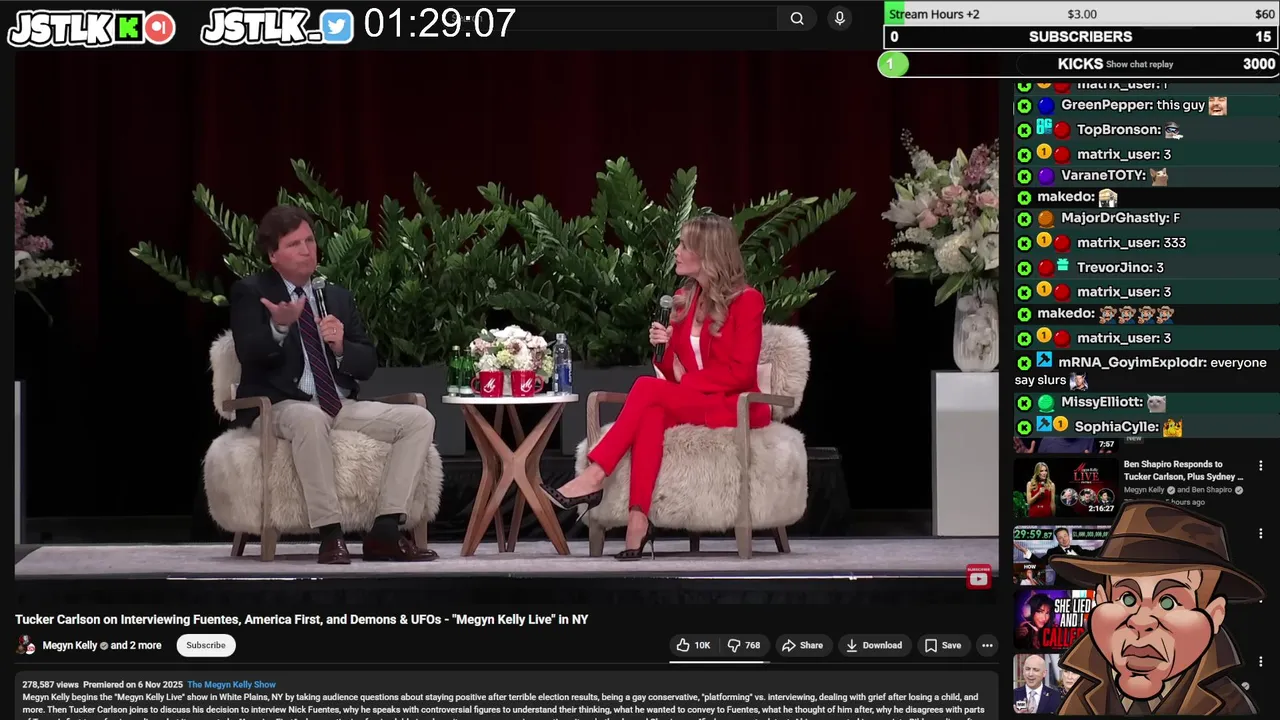Image resolution: width=1280 pixels, height=720 pixels.
Task: Open options menu for Ben Shapiro video
Action: coord(1260,466)
